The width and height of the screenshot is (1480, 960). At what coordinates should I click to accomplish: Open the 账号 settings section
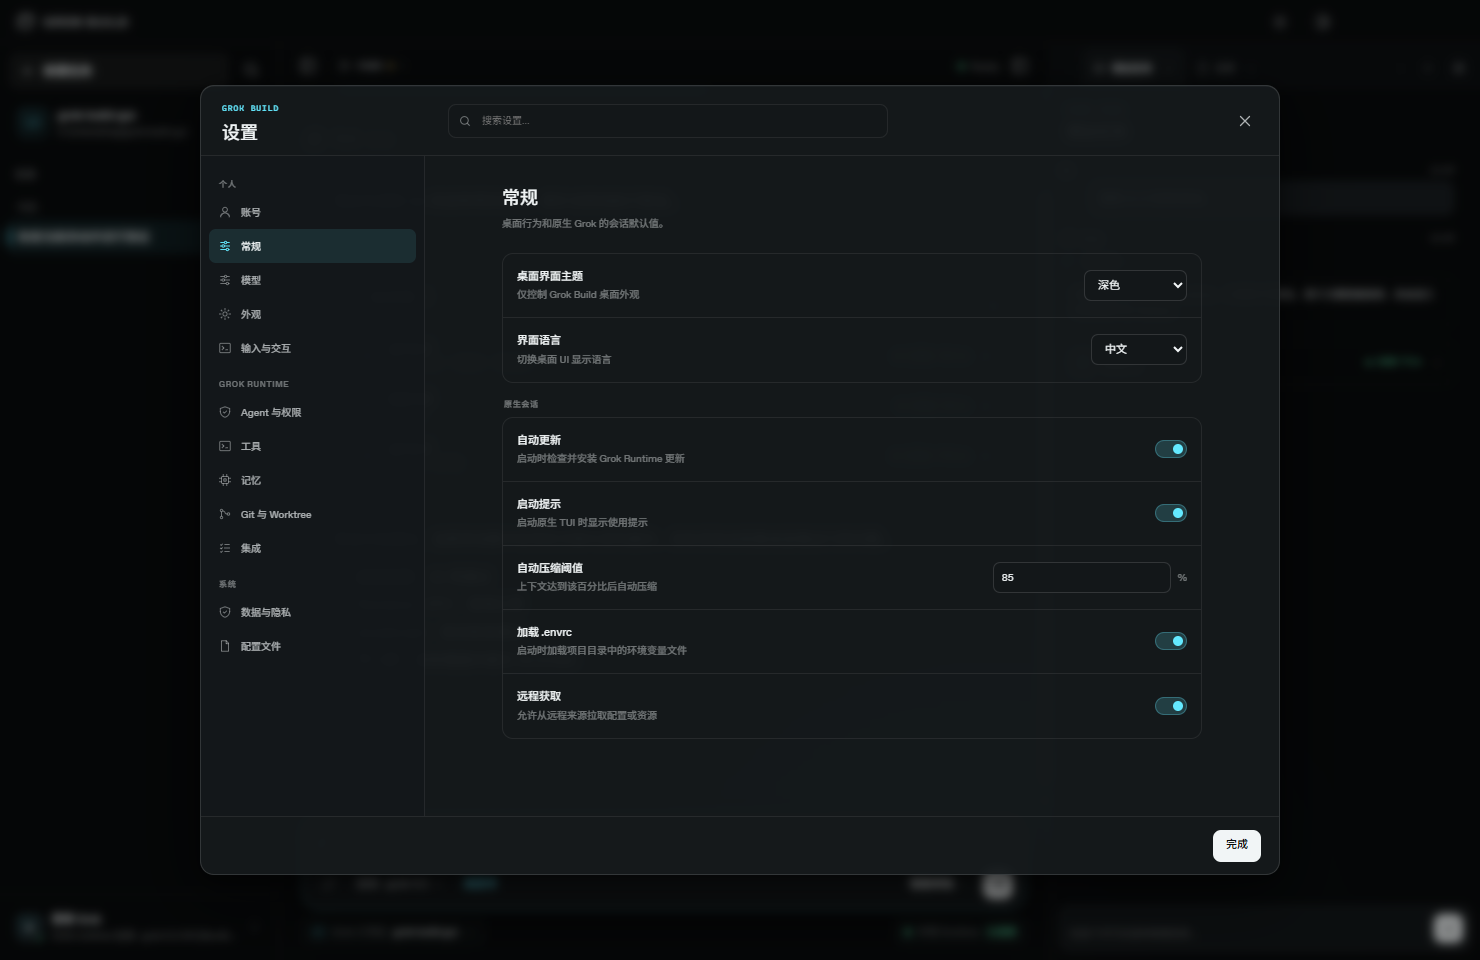(312, 212)
